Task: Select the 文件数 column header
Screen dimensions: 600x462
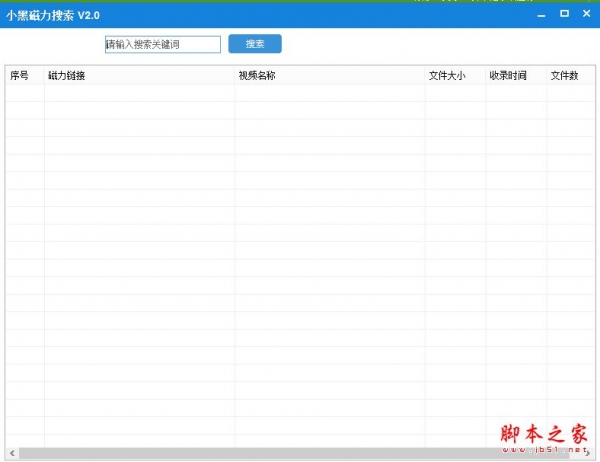Action: tap(571, 75)
